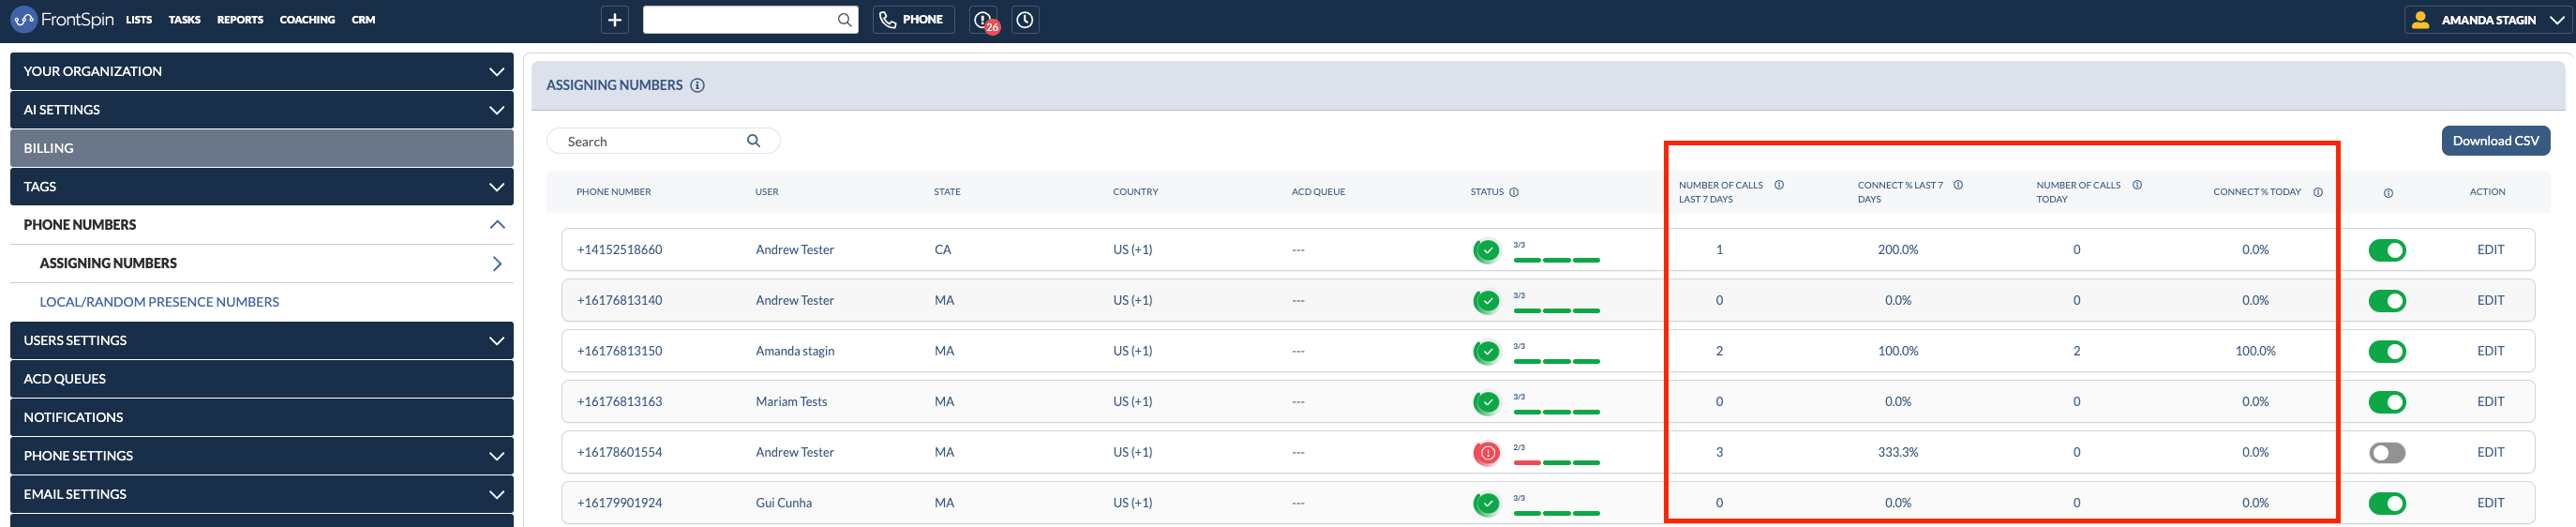The height and width of the screenshot is (527, 2576).
Task: Click 2/3 status progress bar for +16178601554
Action: coord(1556,463)
